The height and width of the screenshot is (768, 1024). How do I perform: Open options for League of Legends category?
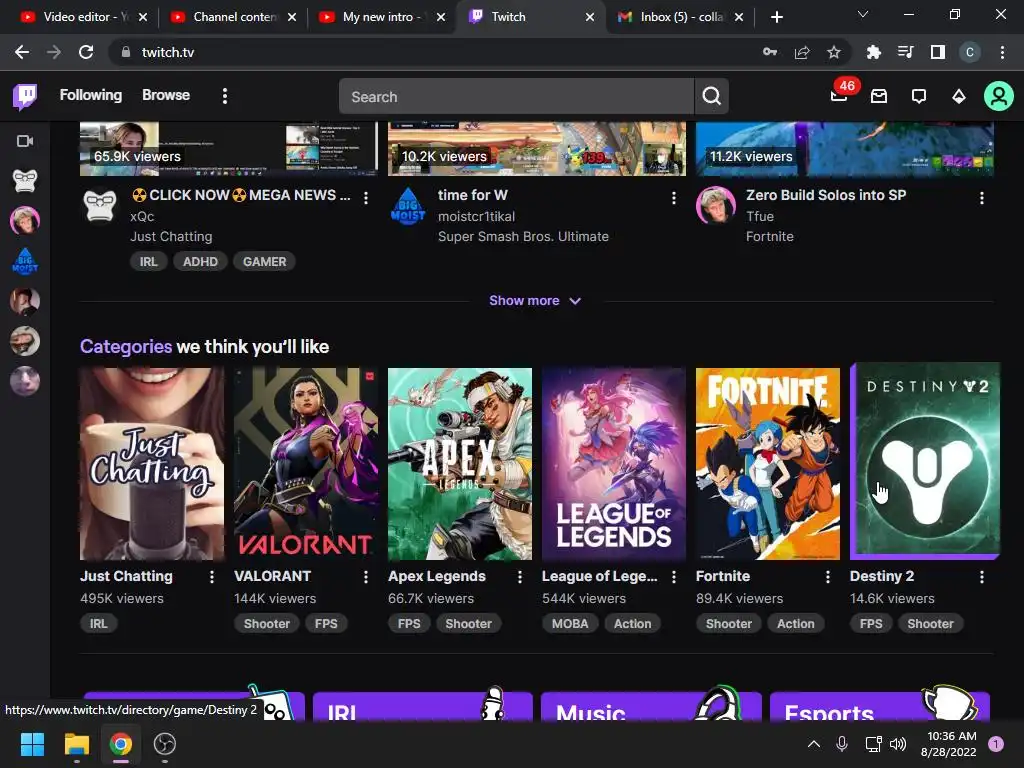674,577
